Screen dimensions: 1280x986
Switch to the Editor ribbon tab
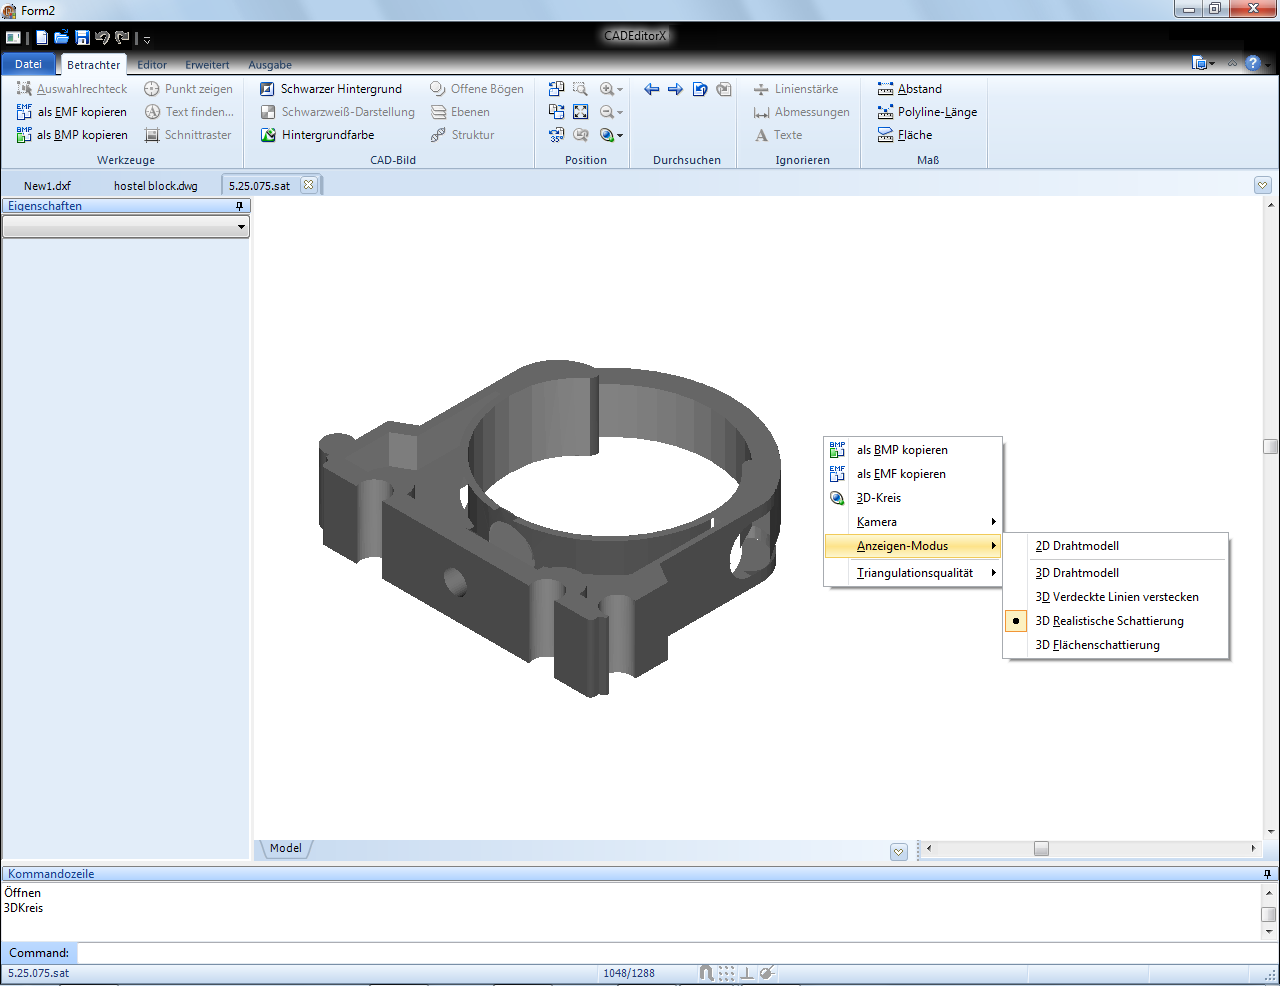[x=152, y=65]
